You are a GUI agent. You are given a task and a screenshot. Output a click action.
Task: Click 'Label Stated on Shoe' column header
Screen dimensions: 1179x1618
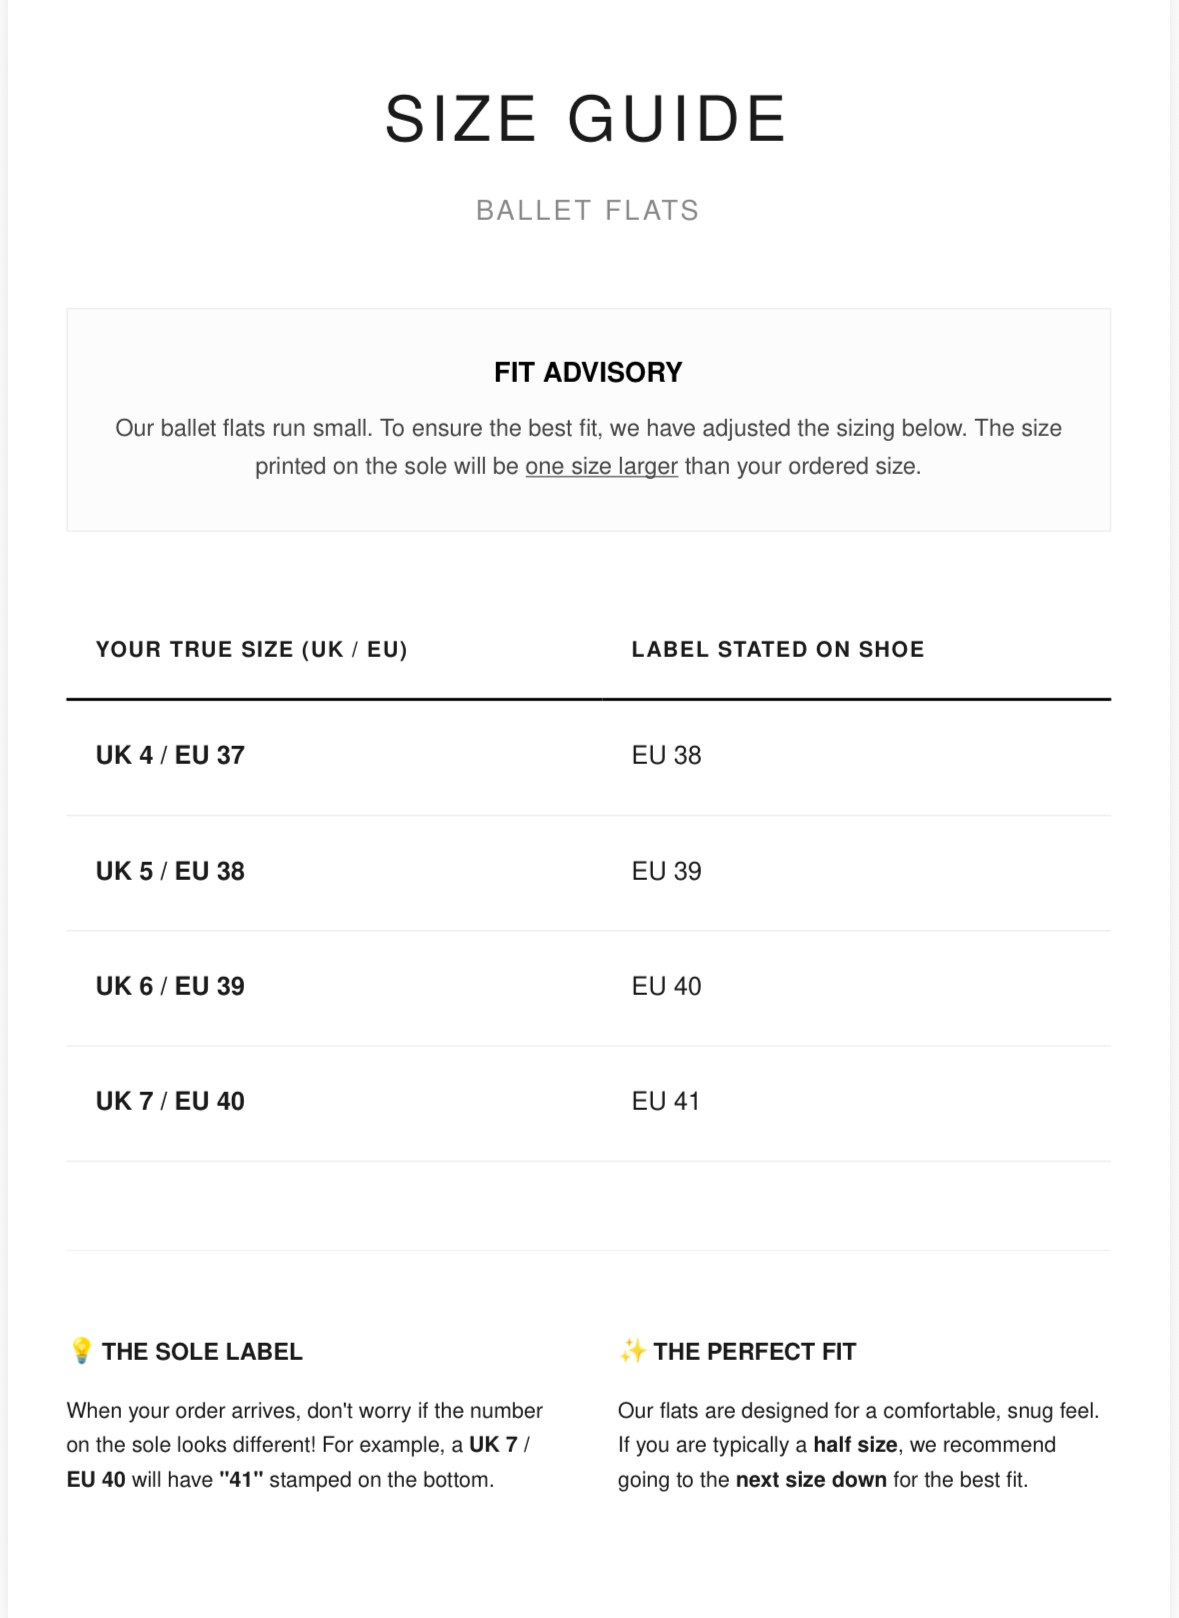click(x=778, y=649)
